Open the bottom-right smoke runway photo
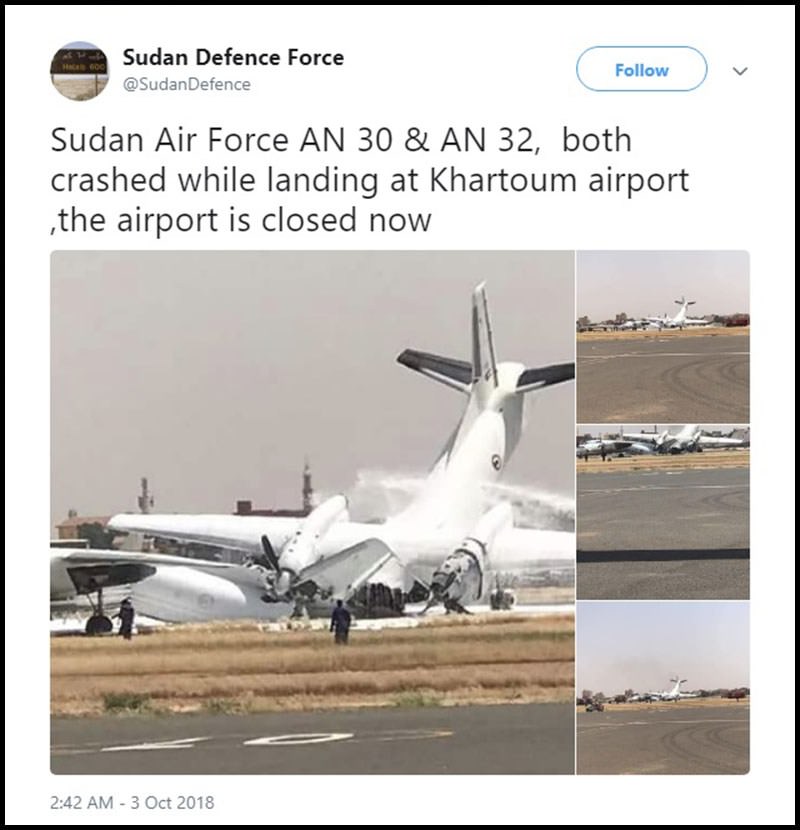 pos(663,688)
